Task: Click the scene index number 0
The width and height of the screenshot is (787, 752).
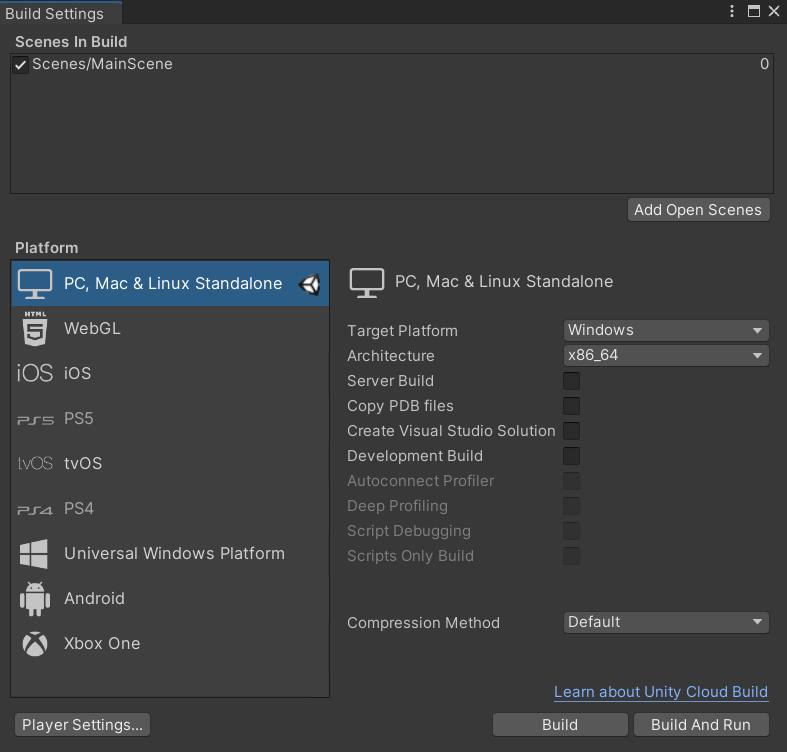Action: point(764,64)
